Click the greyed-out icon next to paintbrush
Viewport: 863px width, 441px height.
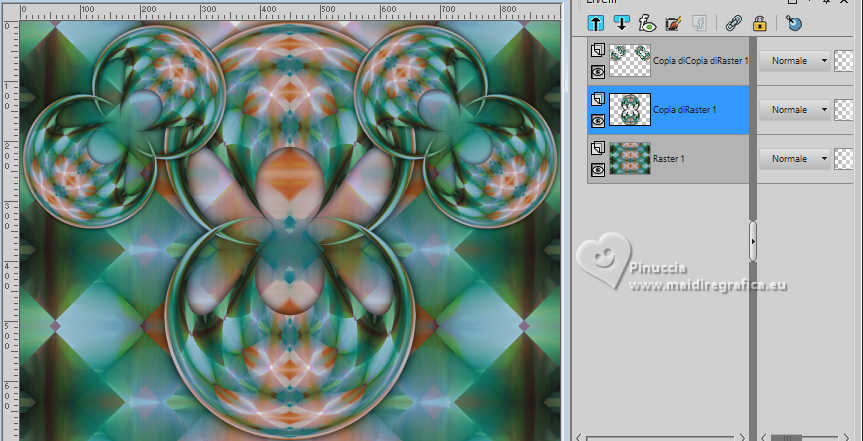699,23
